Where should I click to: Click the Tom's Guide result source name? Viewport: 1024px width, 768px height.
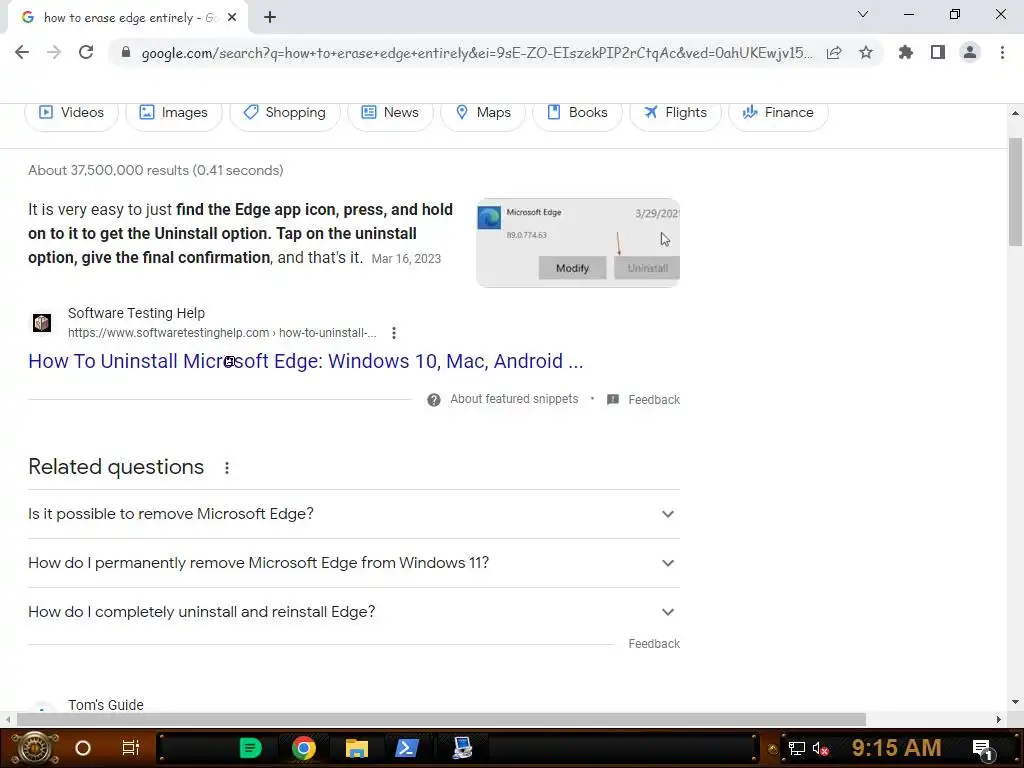106,705
